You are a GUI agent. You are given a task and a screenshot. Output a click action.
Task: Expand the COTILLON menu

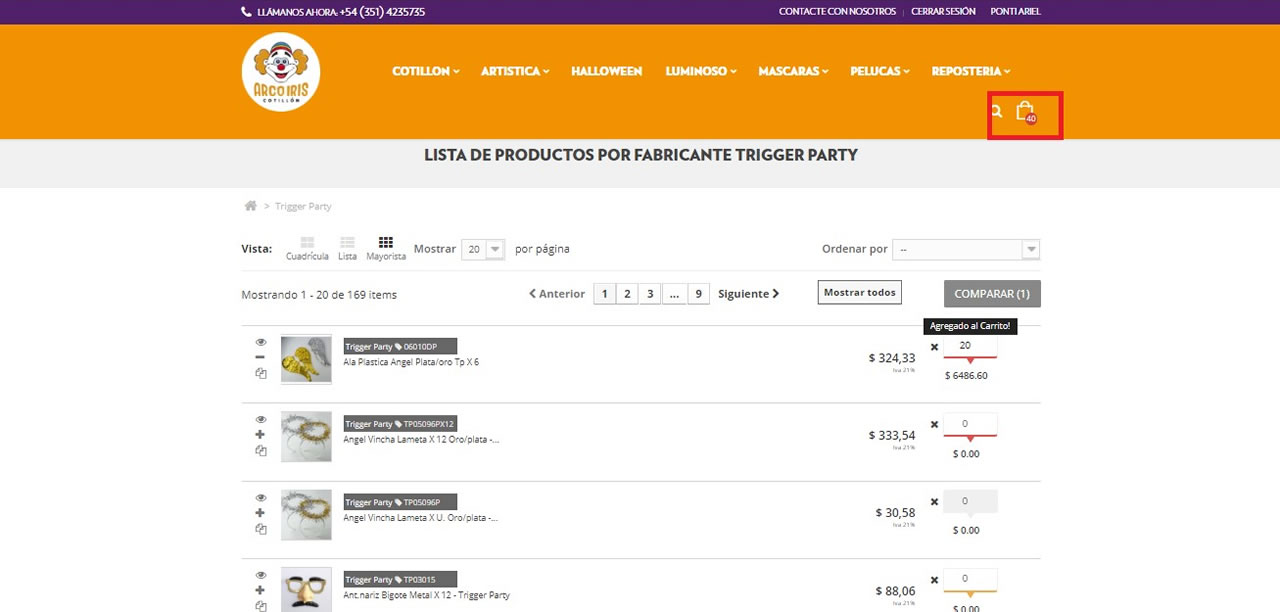pos(426,72)
